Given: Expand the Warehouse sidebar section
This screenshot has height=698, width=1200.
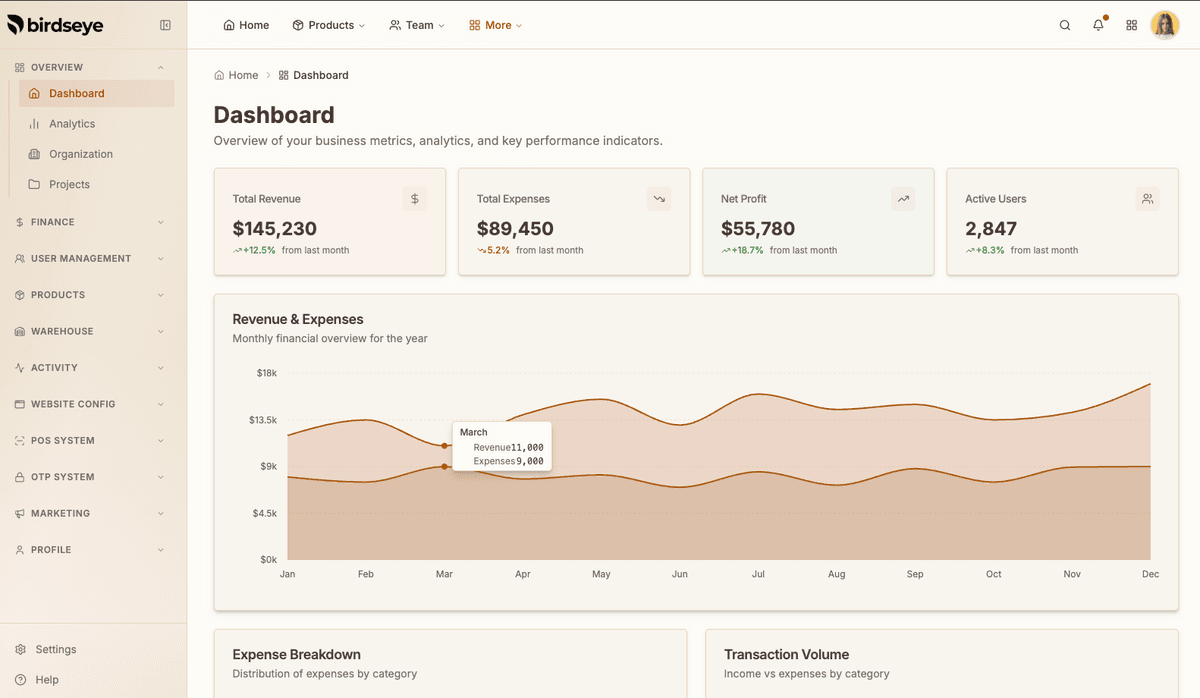Looking at the screenshot, I should pos(90,331).
